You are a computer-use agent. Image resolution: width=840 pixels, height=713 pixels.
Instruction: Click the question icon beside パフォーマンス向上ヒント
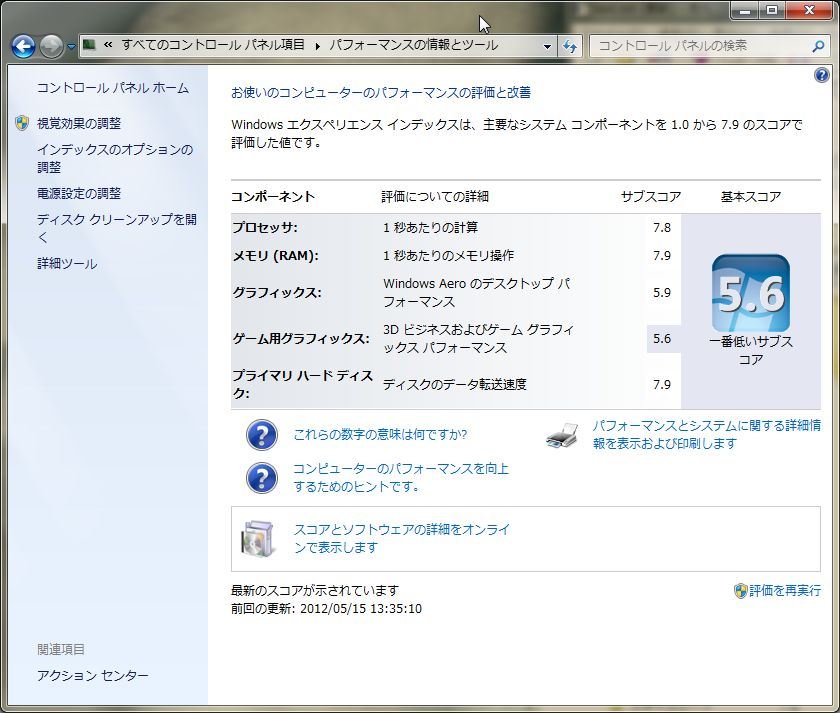261,478
